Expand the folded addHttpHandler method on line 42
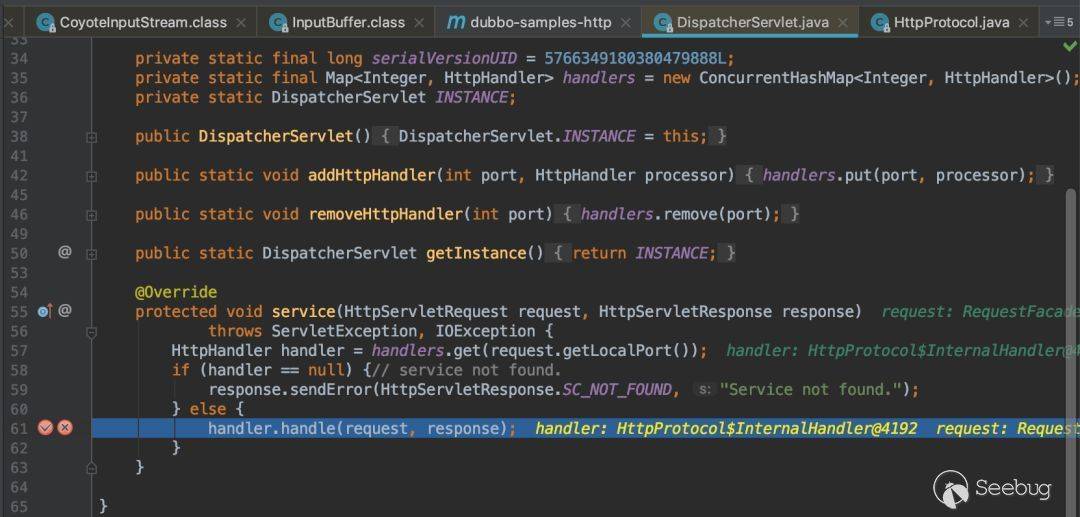Image resolution: width=1080 pixels, height=517 pixels. 92,176
